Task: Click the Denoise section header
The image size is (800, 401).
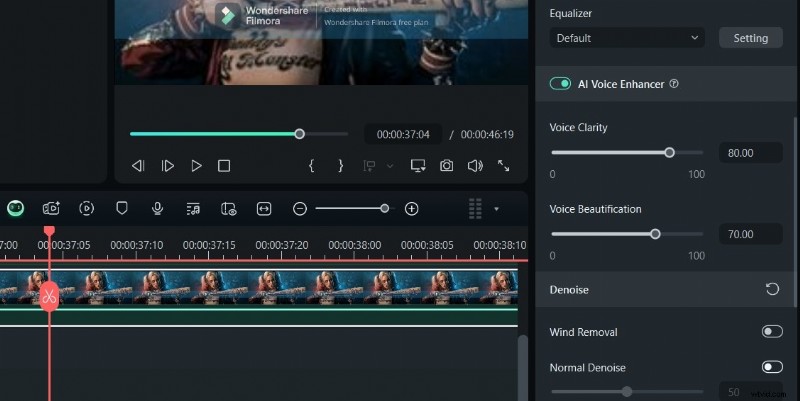Action: tap(664, 289)
